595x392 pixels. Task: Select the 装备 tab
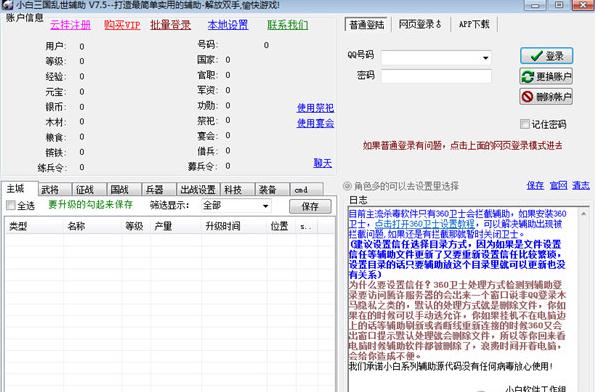pos(272,189)
